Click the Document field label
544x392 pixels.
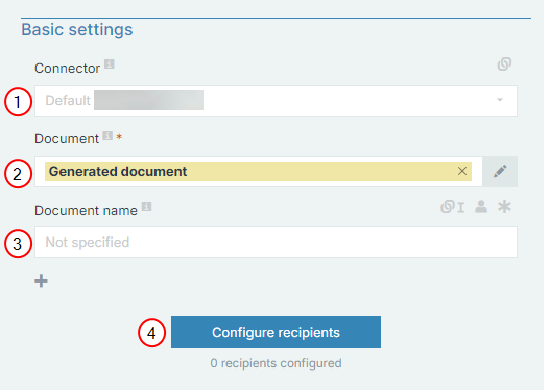point(66,139)
